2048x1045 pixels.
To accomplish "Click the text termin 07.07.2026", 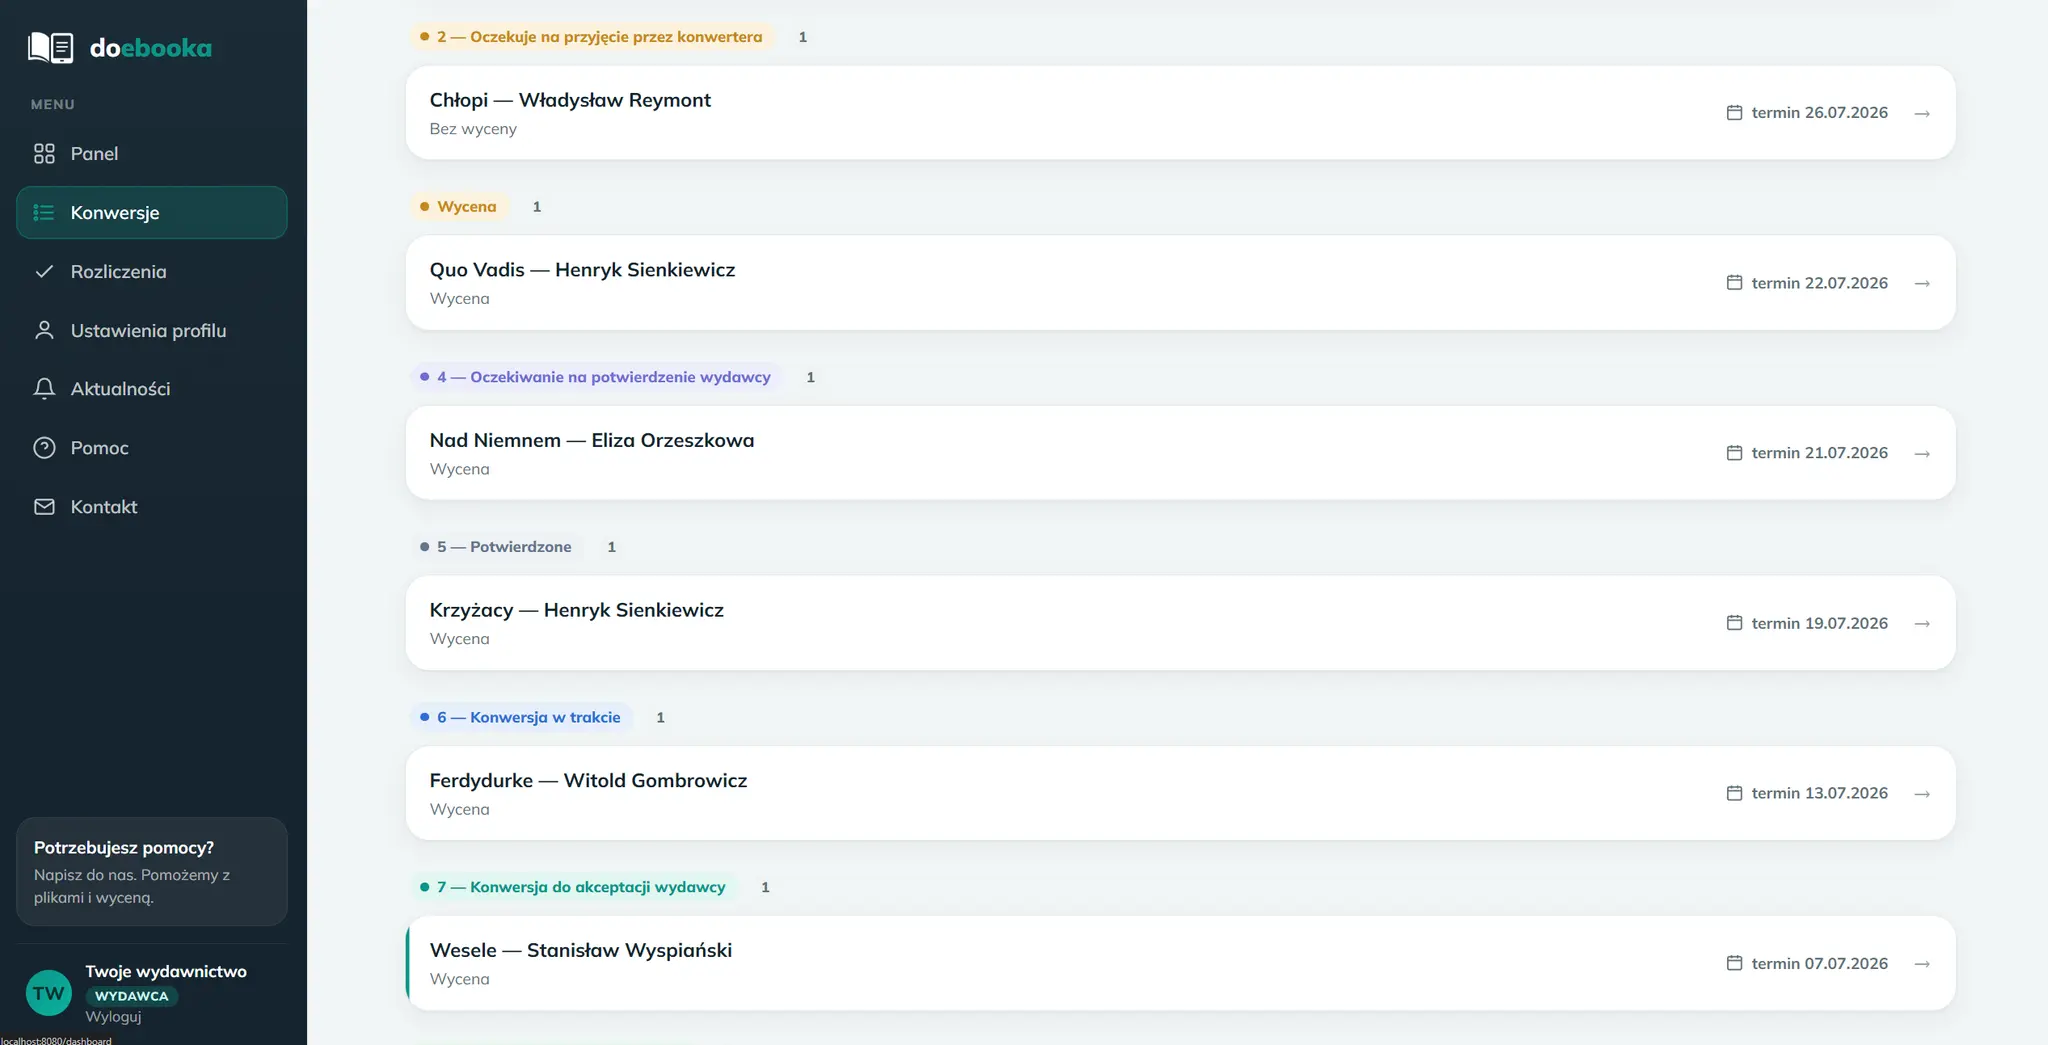I will tap(1819, 963).
